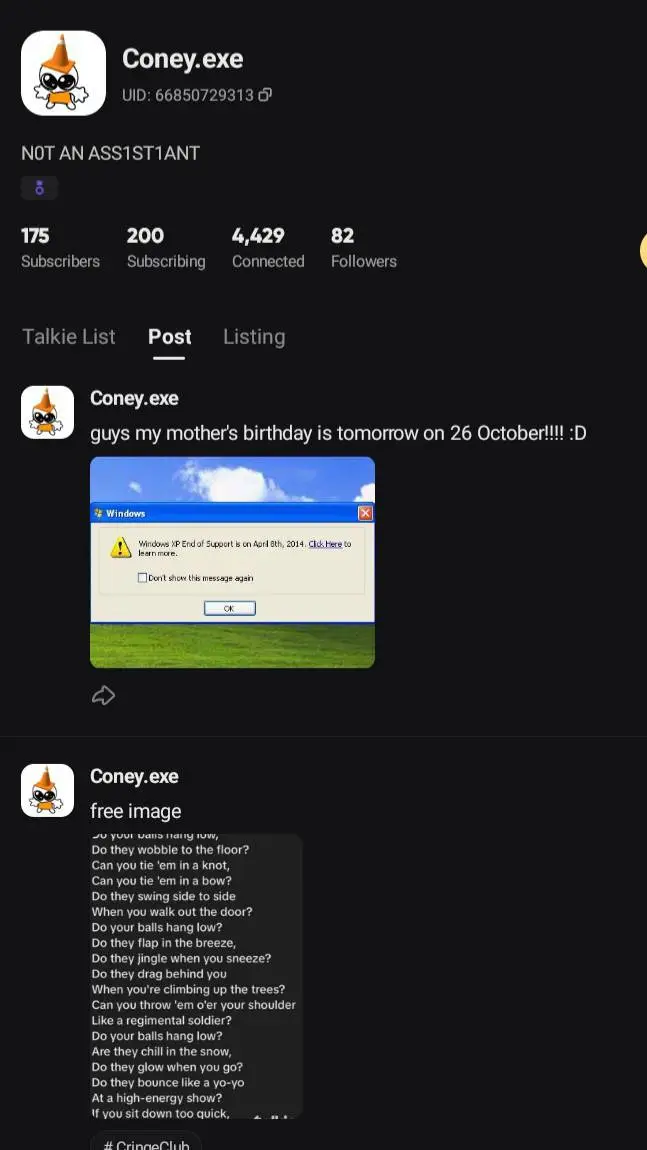
Task: Open the Talkie List tab
Action: (x=68, y=337)
